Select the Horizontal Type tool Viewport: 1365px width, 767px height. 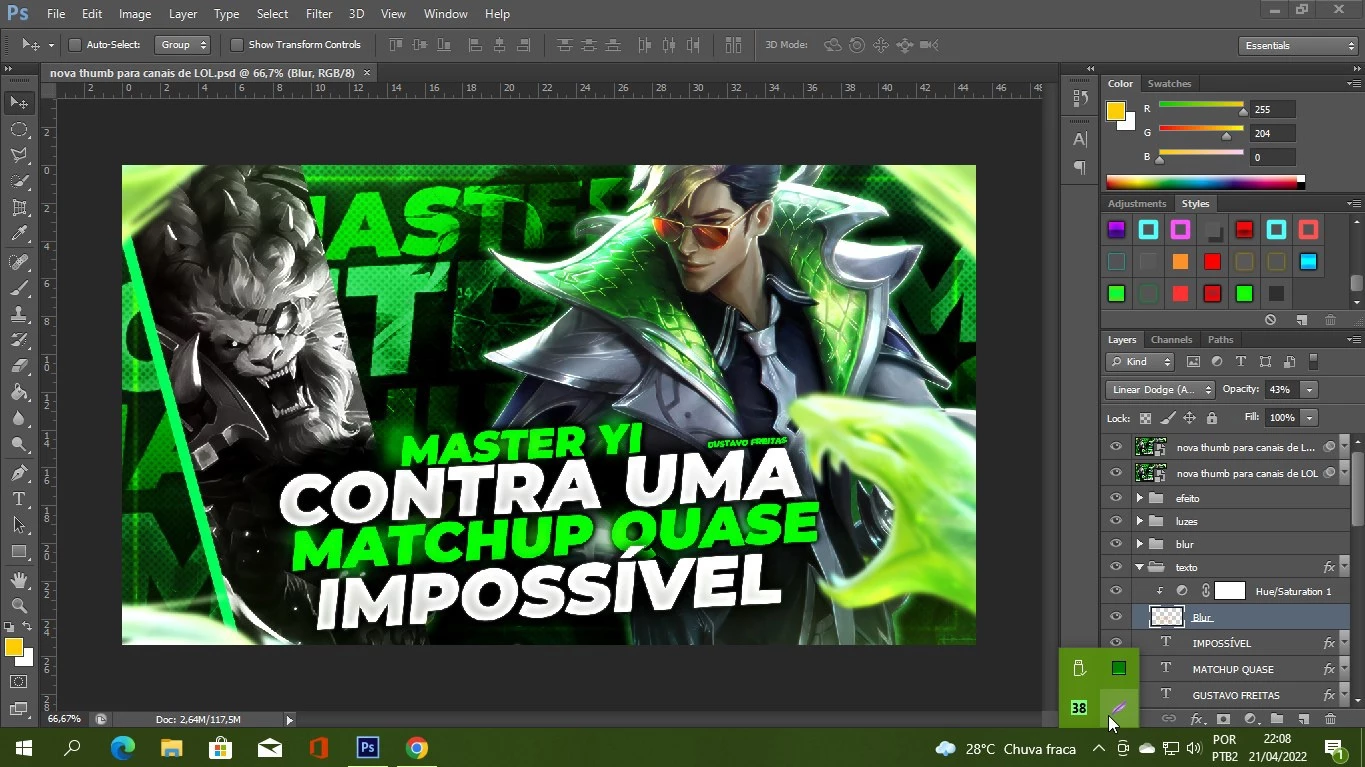pos(19,499)
